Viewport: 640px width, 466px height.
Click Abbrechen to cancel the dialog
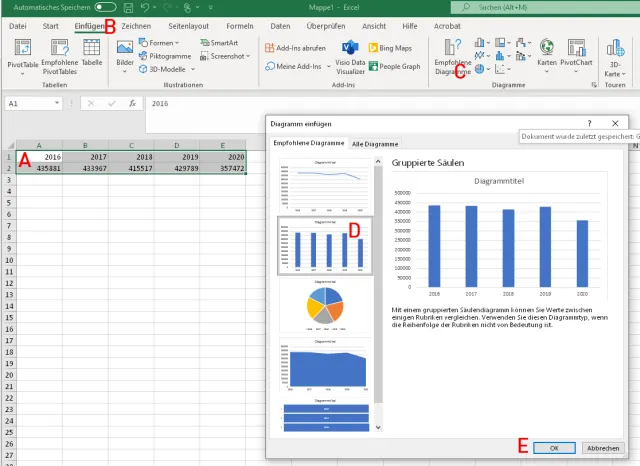(603, 447)
